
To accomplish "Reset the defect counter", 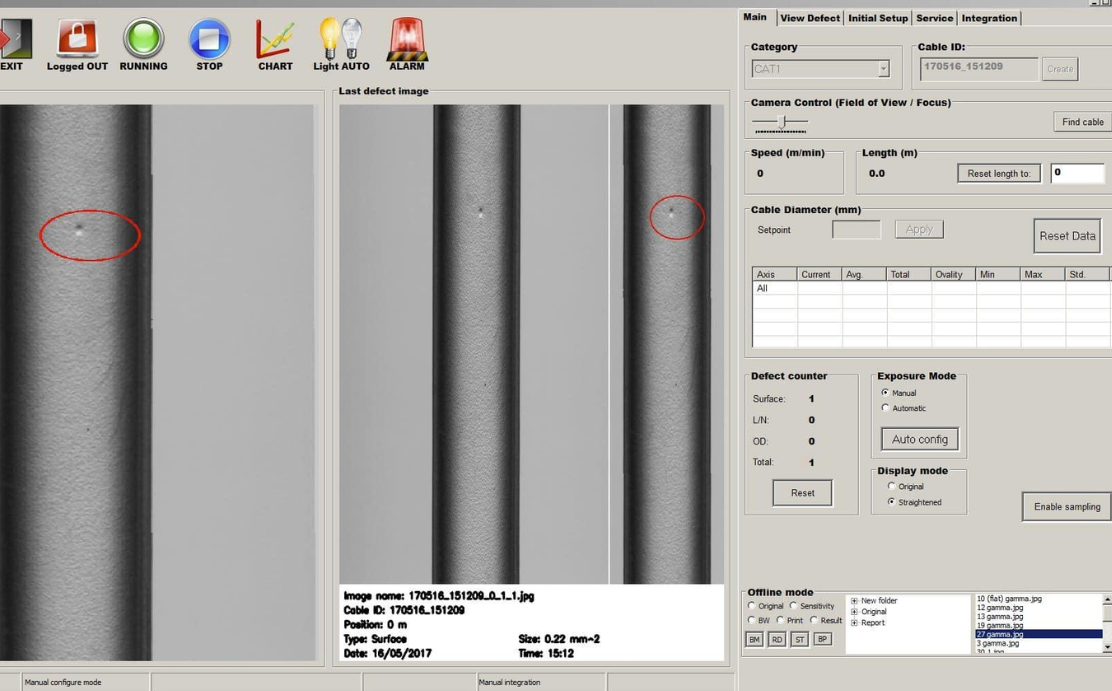I will point(802,493).
